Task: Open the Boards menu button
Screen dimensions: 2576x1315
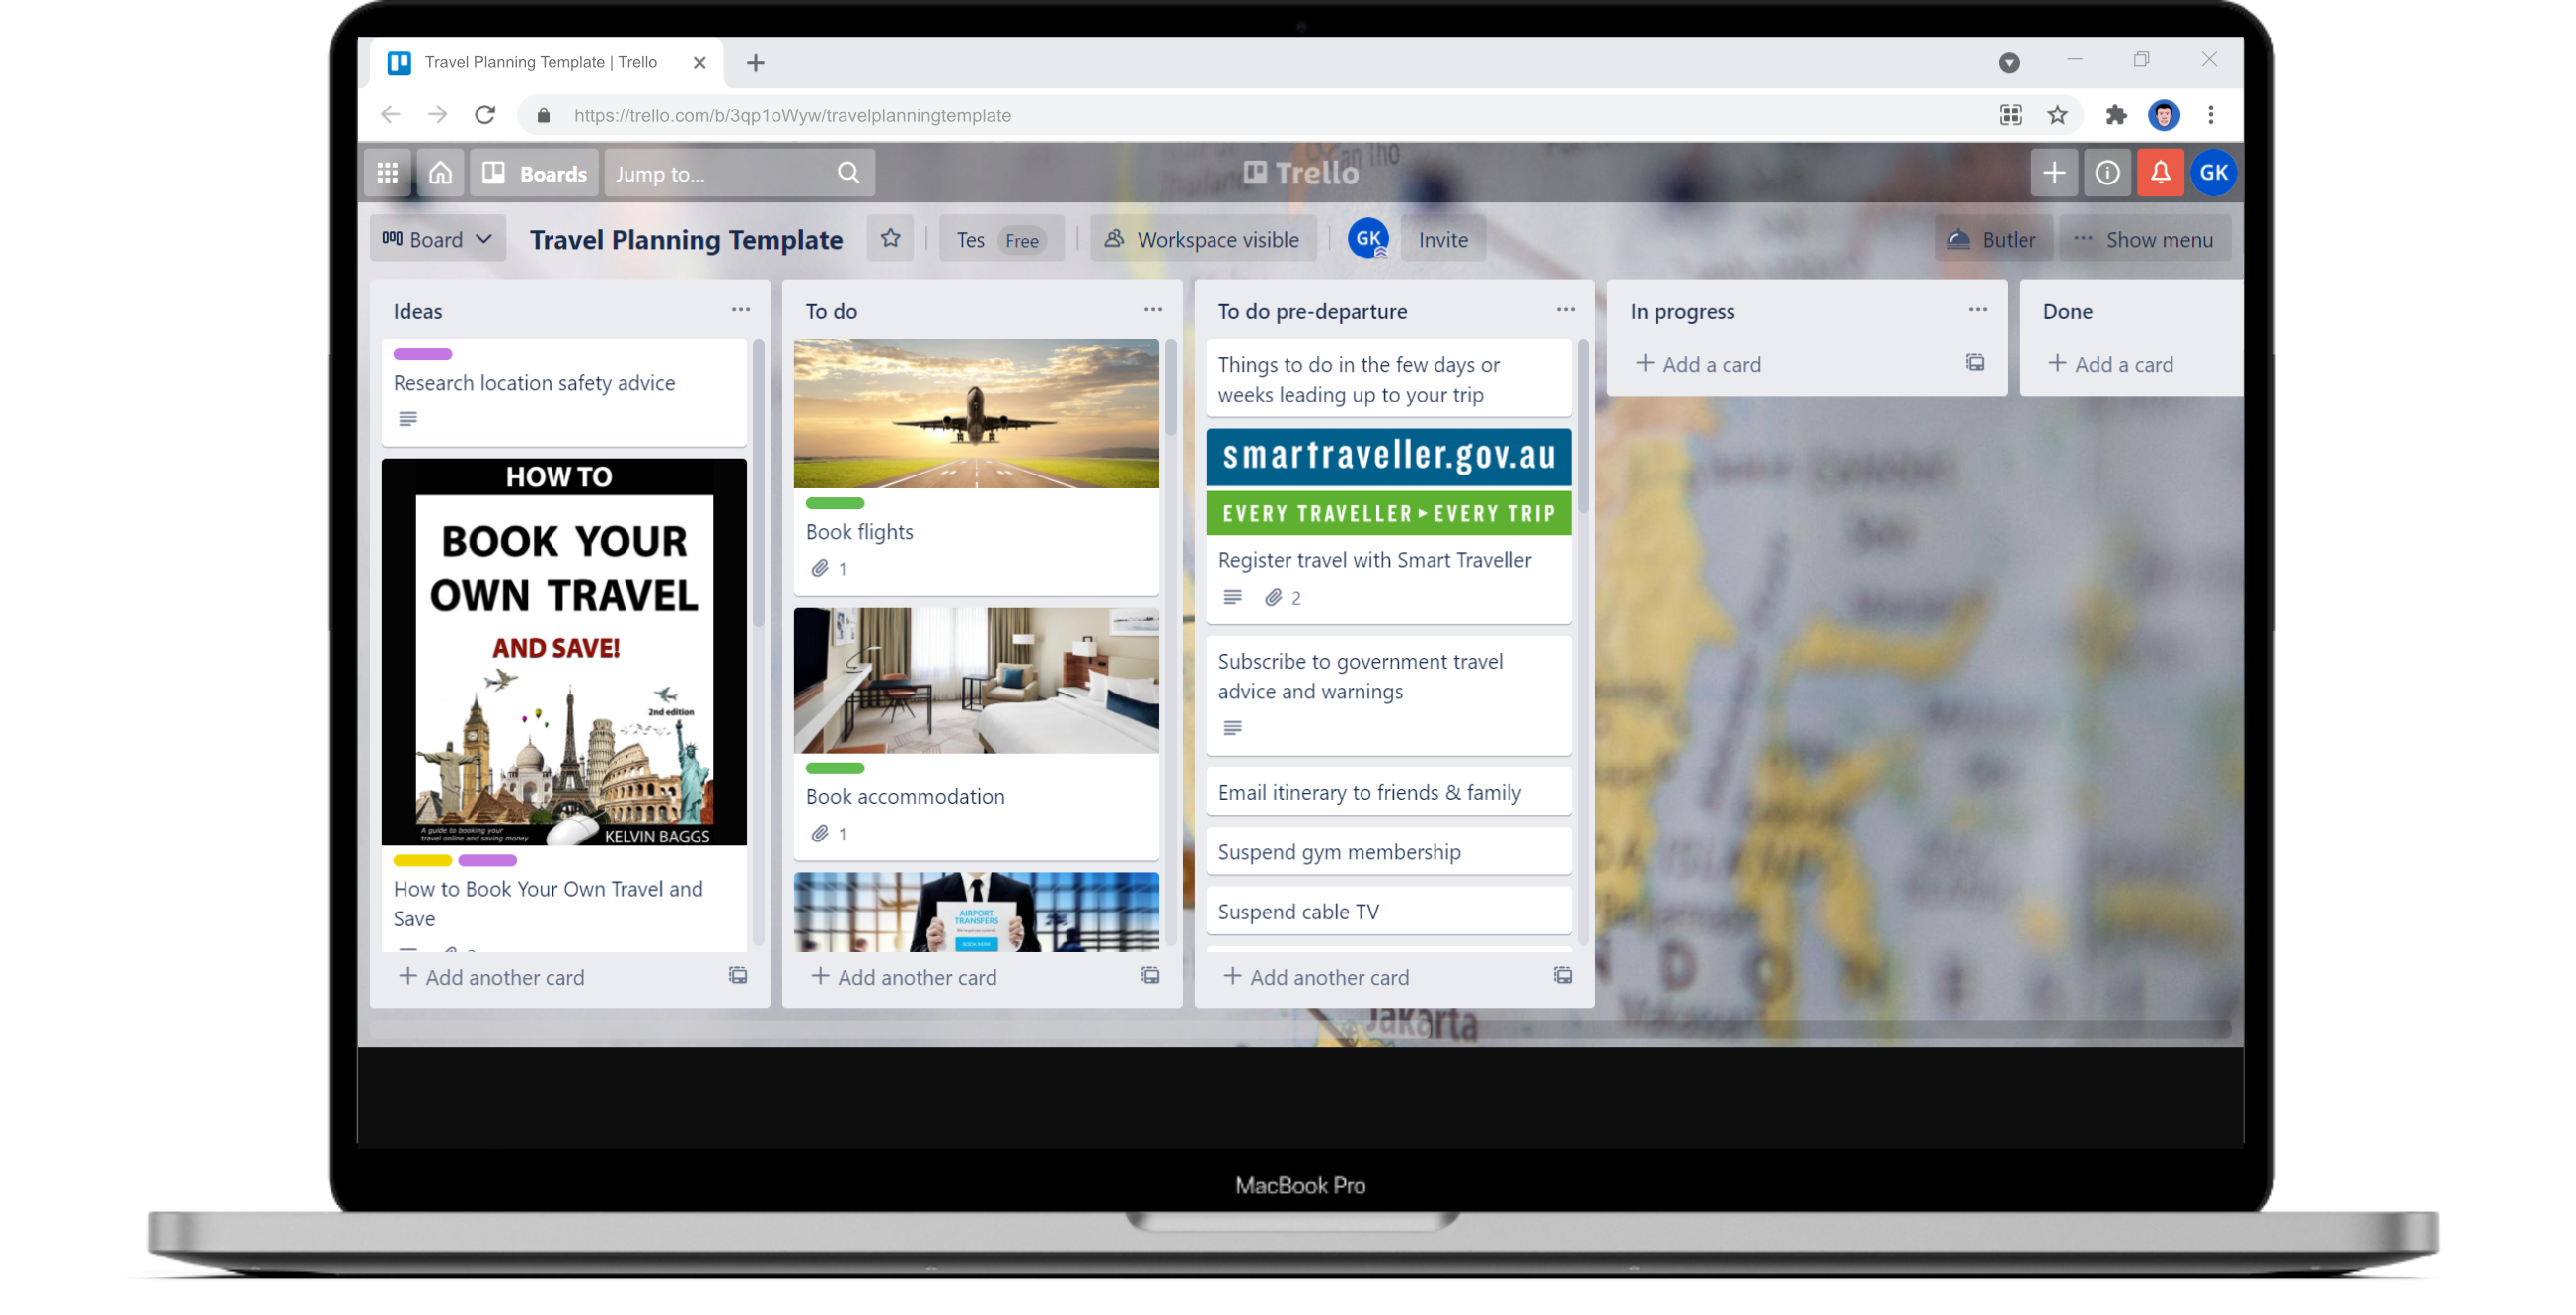Action: [x=535, y=173]
